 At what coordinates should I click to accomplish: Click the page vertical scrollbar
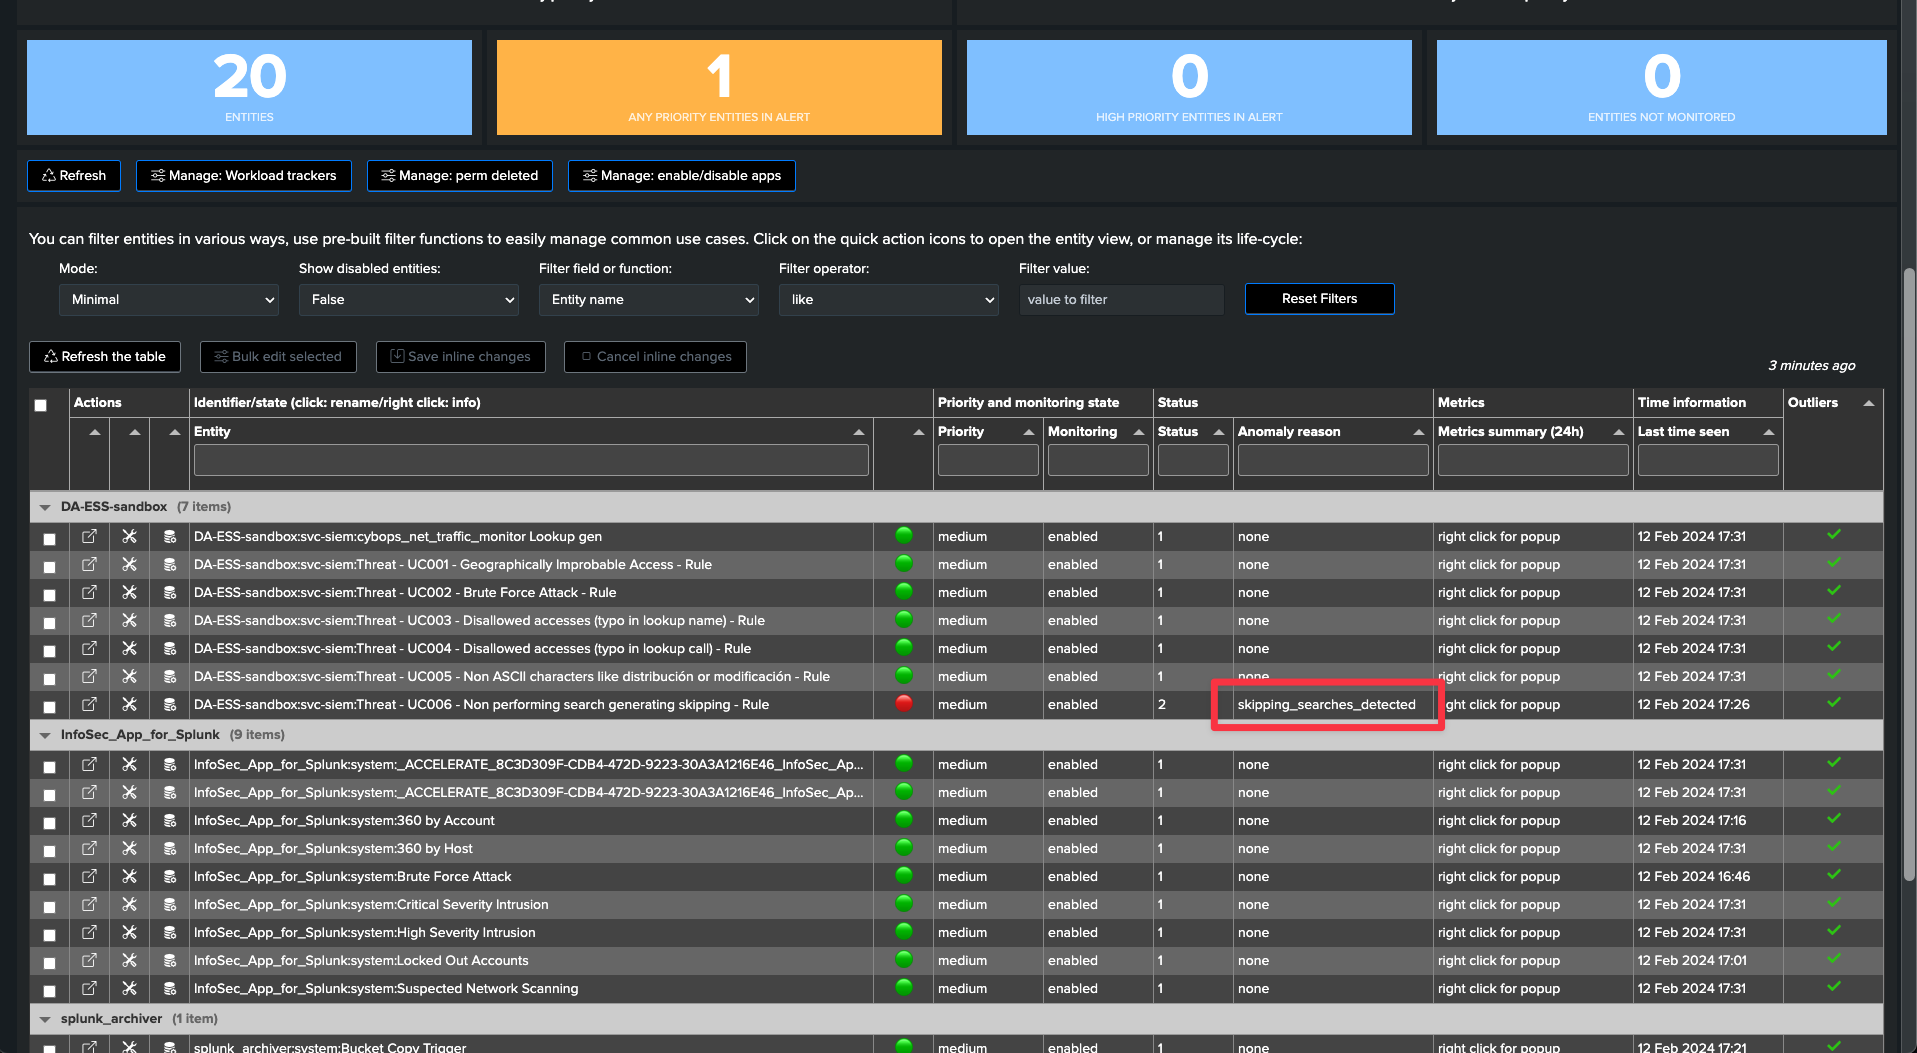1909,575
